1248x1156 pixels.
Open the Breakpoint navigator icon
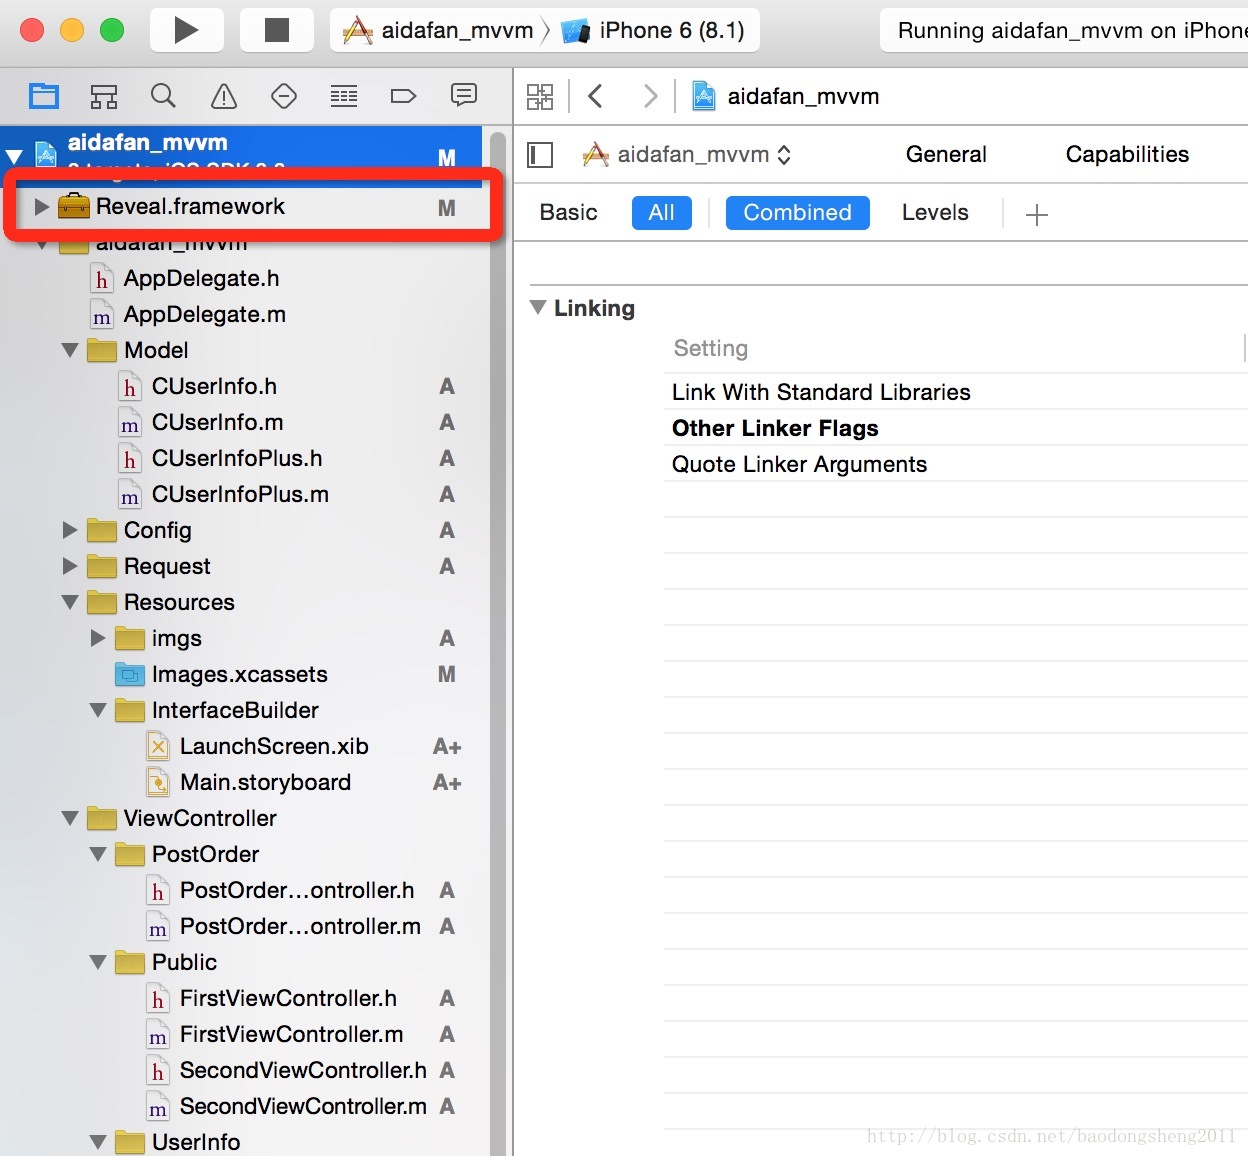403,96
